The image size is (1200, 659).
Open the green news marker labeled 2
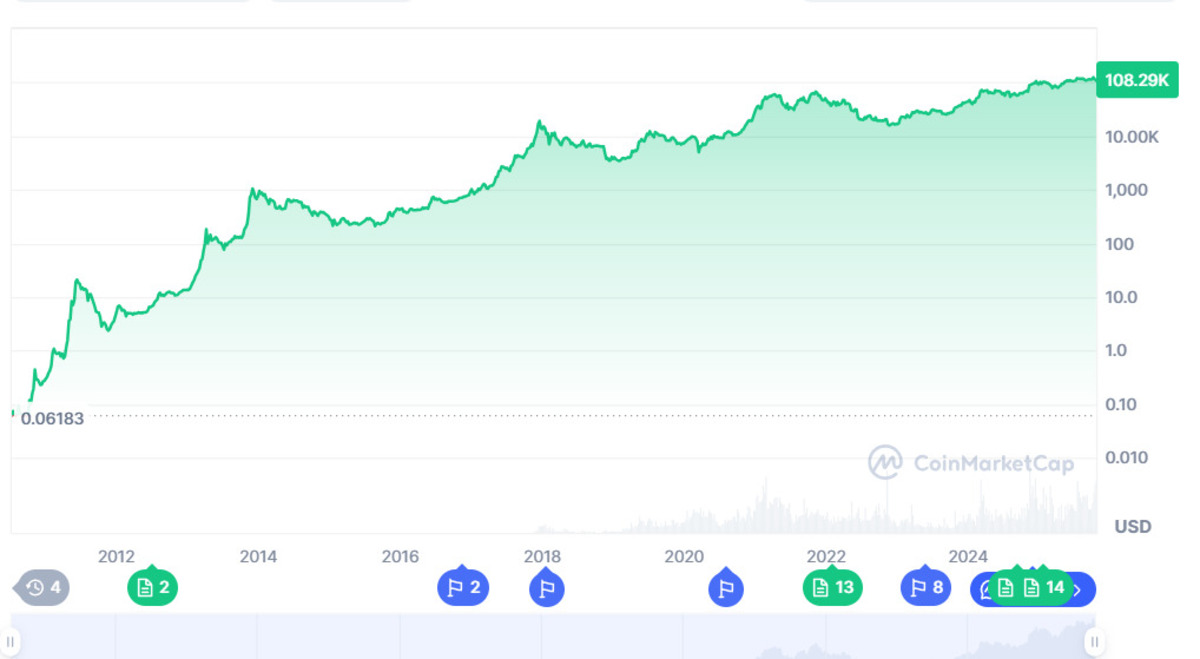click(x=152, y=588)
